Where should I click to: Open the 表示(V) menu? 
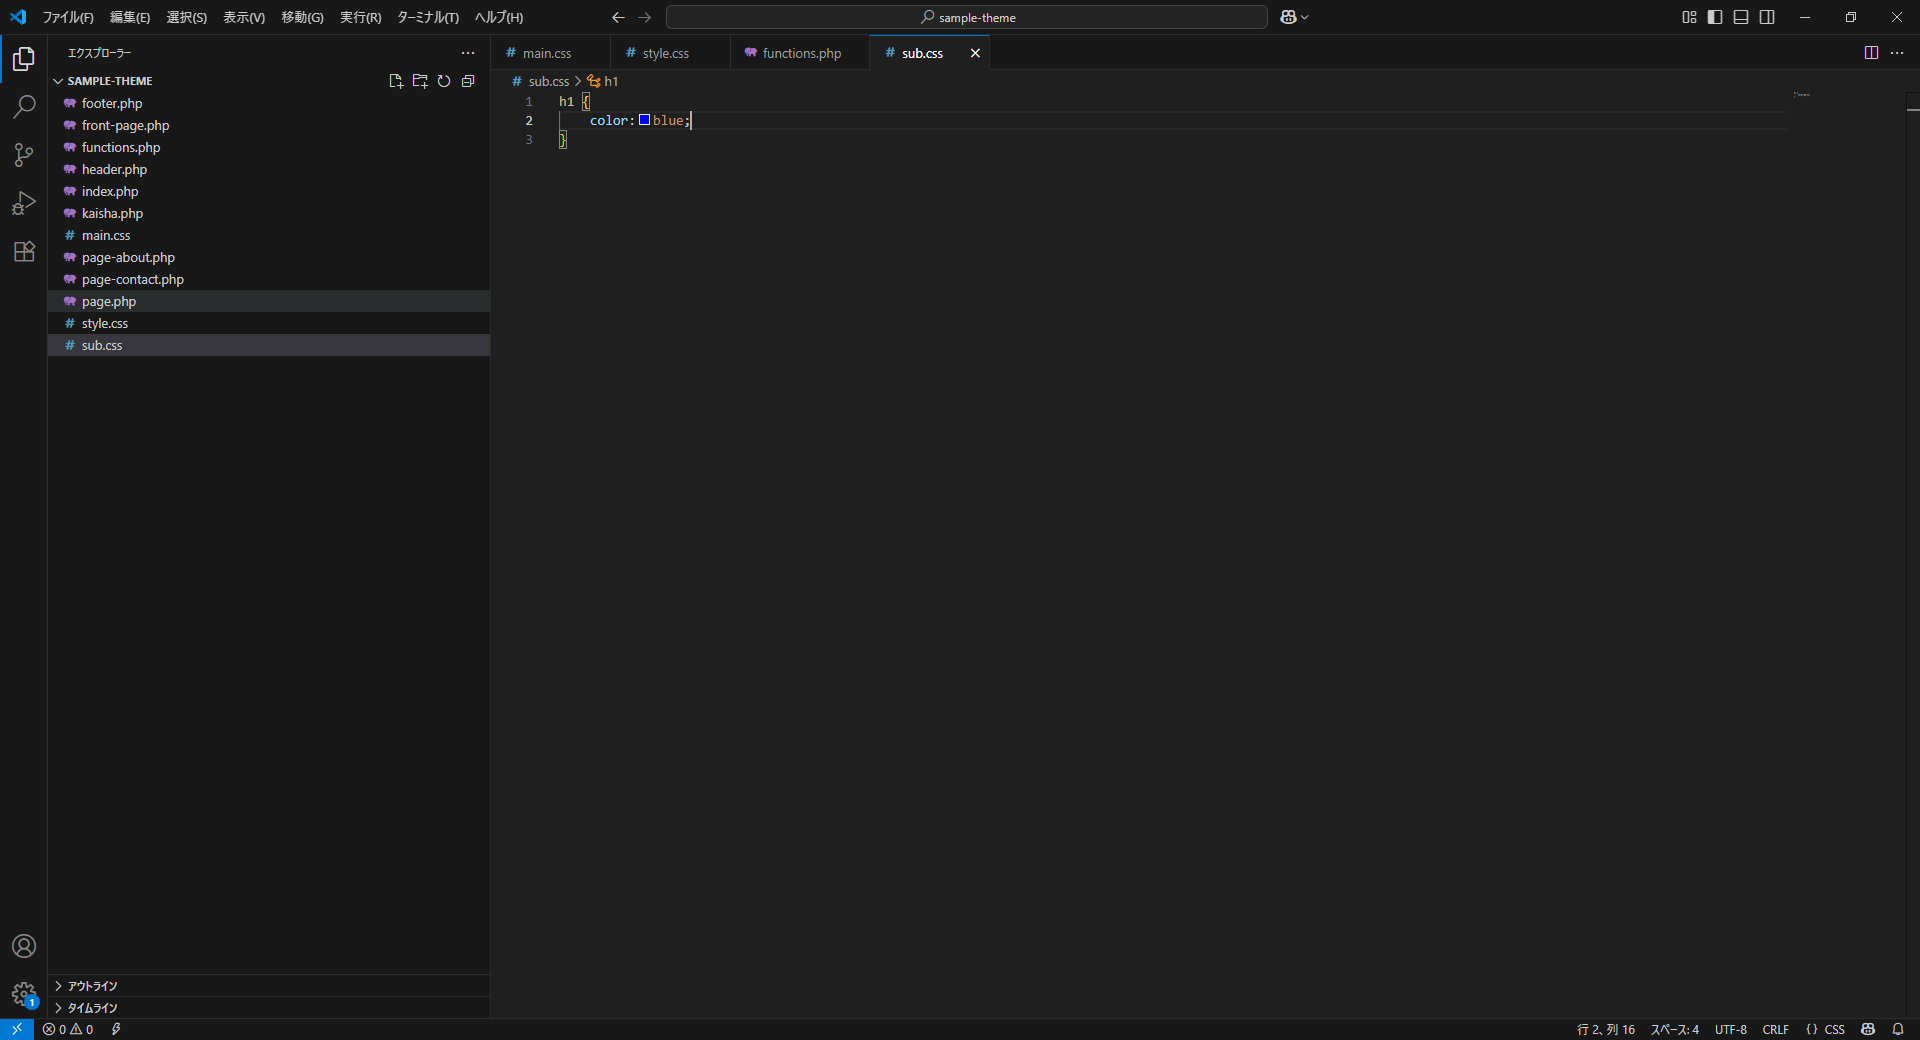coord(244,17)
